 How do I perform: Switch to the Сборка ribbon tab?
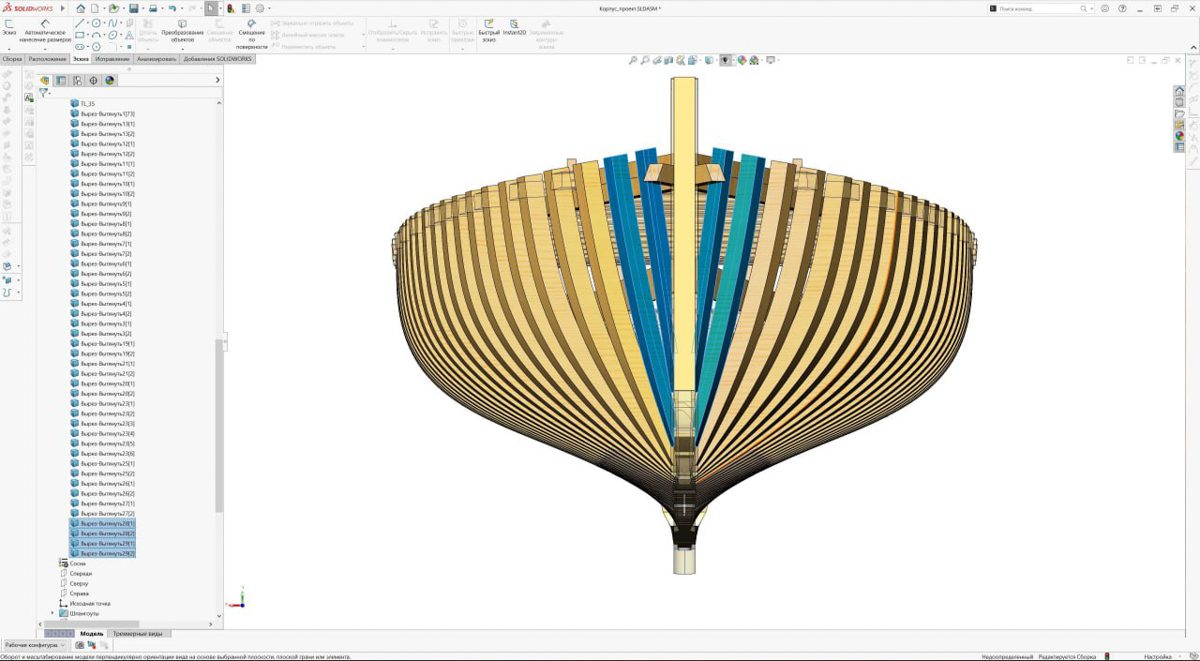[12, 59]
